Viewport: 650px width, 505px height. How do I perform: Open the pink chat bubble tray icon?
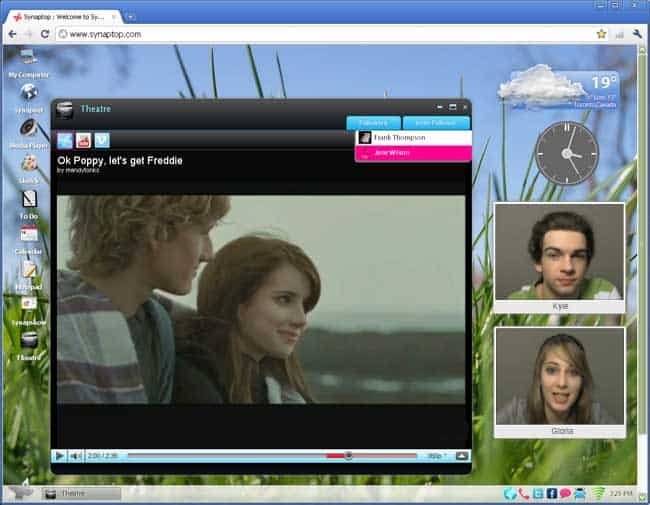pyautogui.click(x=565, y=493)
